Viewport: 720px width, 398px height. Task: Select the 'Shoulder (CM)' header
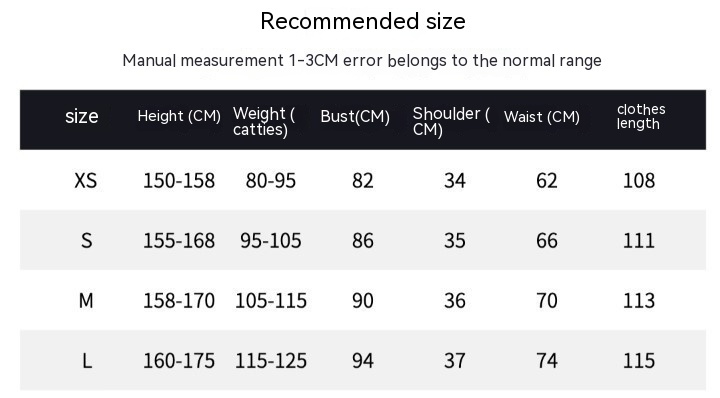451,121
